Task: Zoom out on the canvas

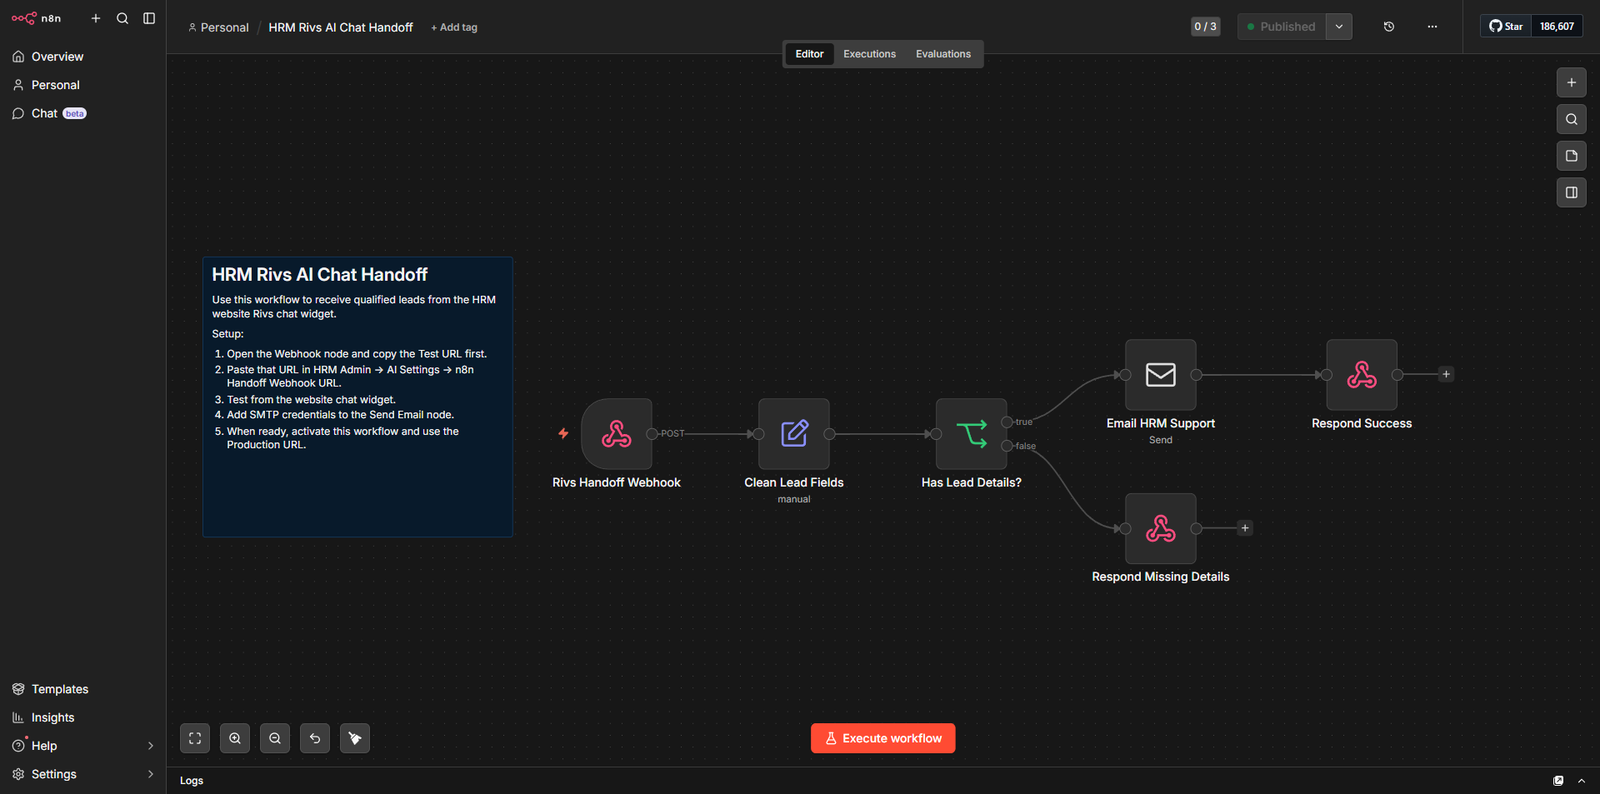Action: point(275,738)
